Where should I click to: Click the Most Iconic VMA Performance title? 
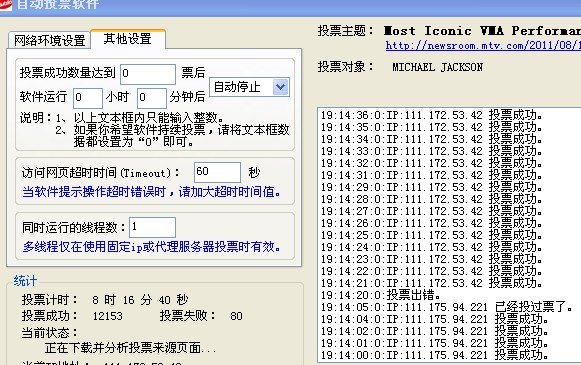482,30
